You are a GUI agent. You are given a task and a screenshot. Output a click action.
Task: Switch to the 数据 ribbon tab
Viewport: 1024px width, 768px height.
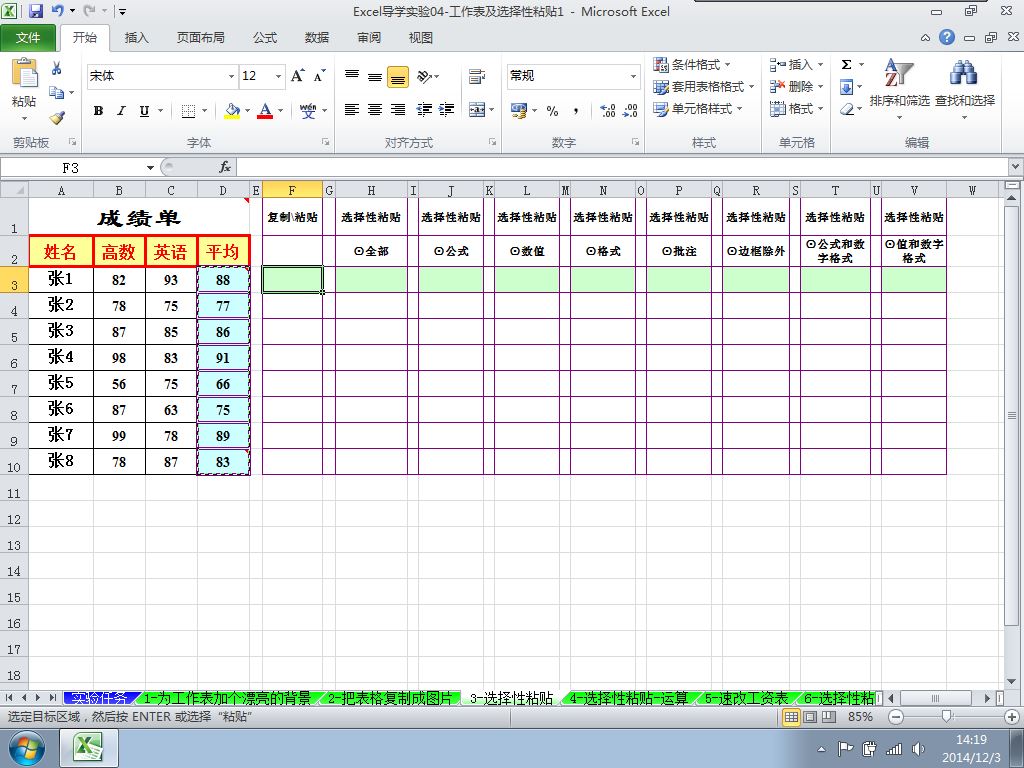(x=317, y=38)
